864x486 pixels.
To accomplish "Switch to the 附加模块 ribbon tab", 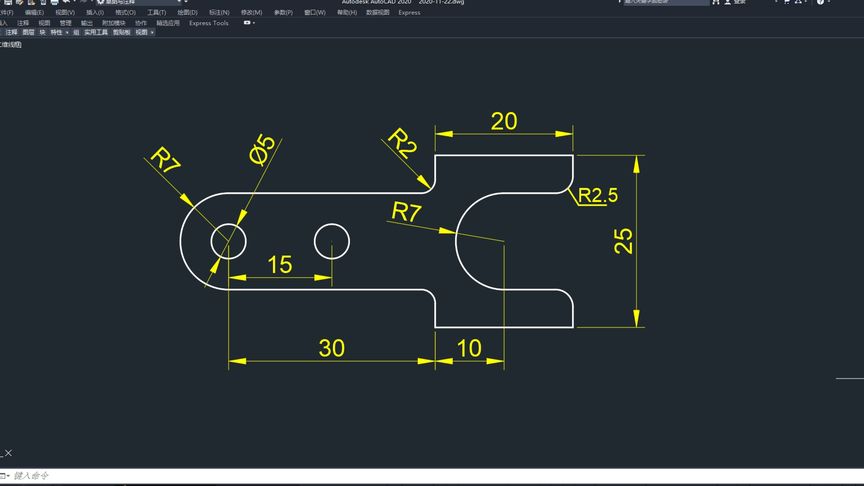I will pyautogui.click(x=114, y=23).
